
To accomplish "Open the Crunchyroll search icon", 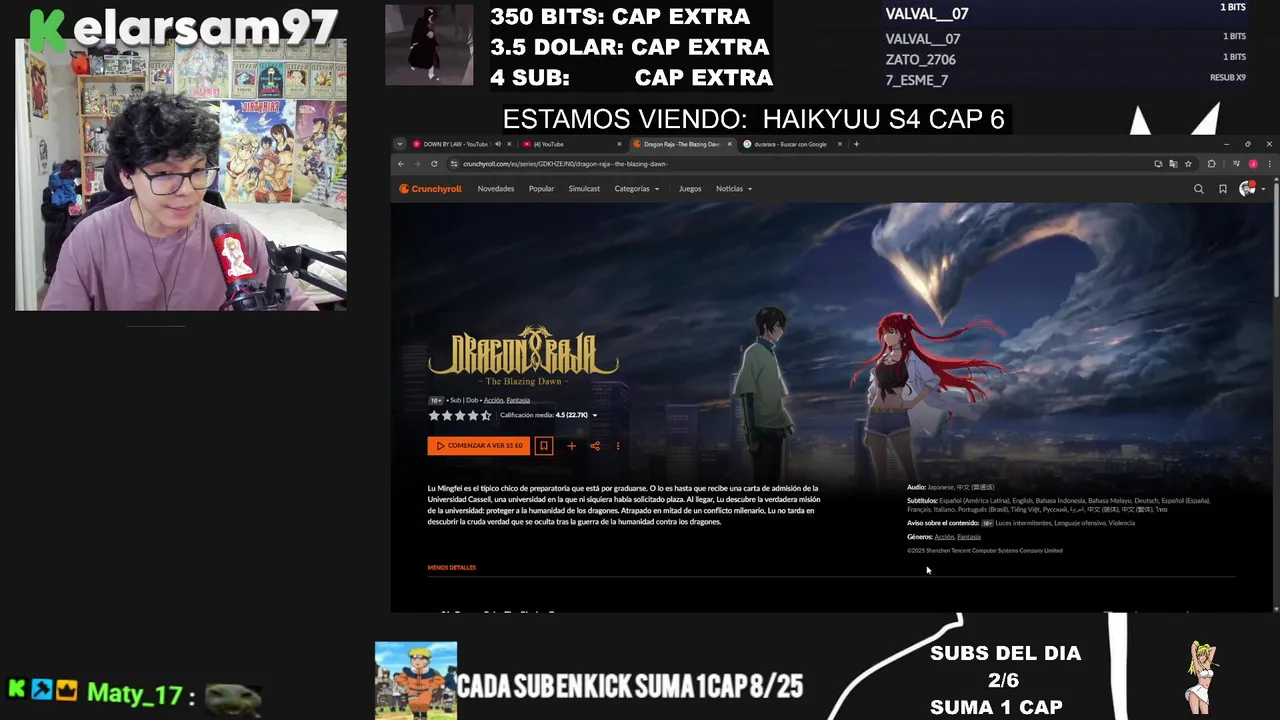I will coord(1198,189).
